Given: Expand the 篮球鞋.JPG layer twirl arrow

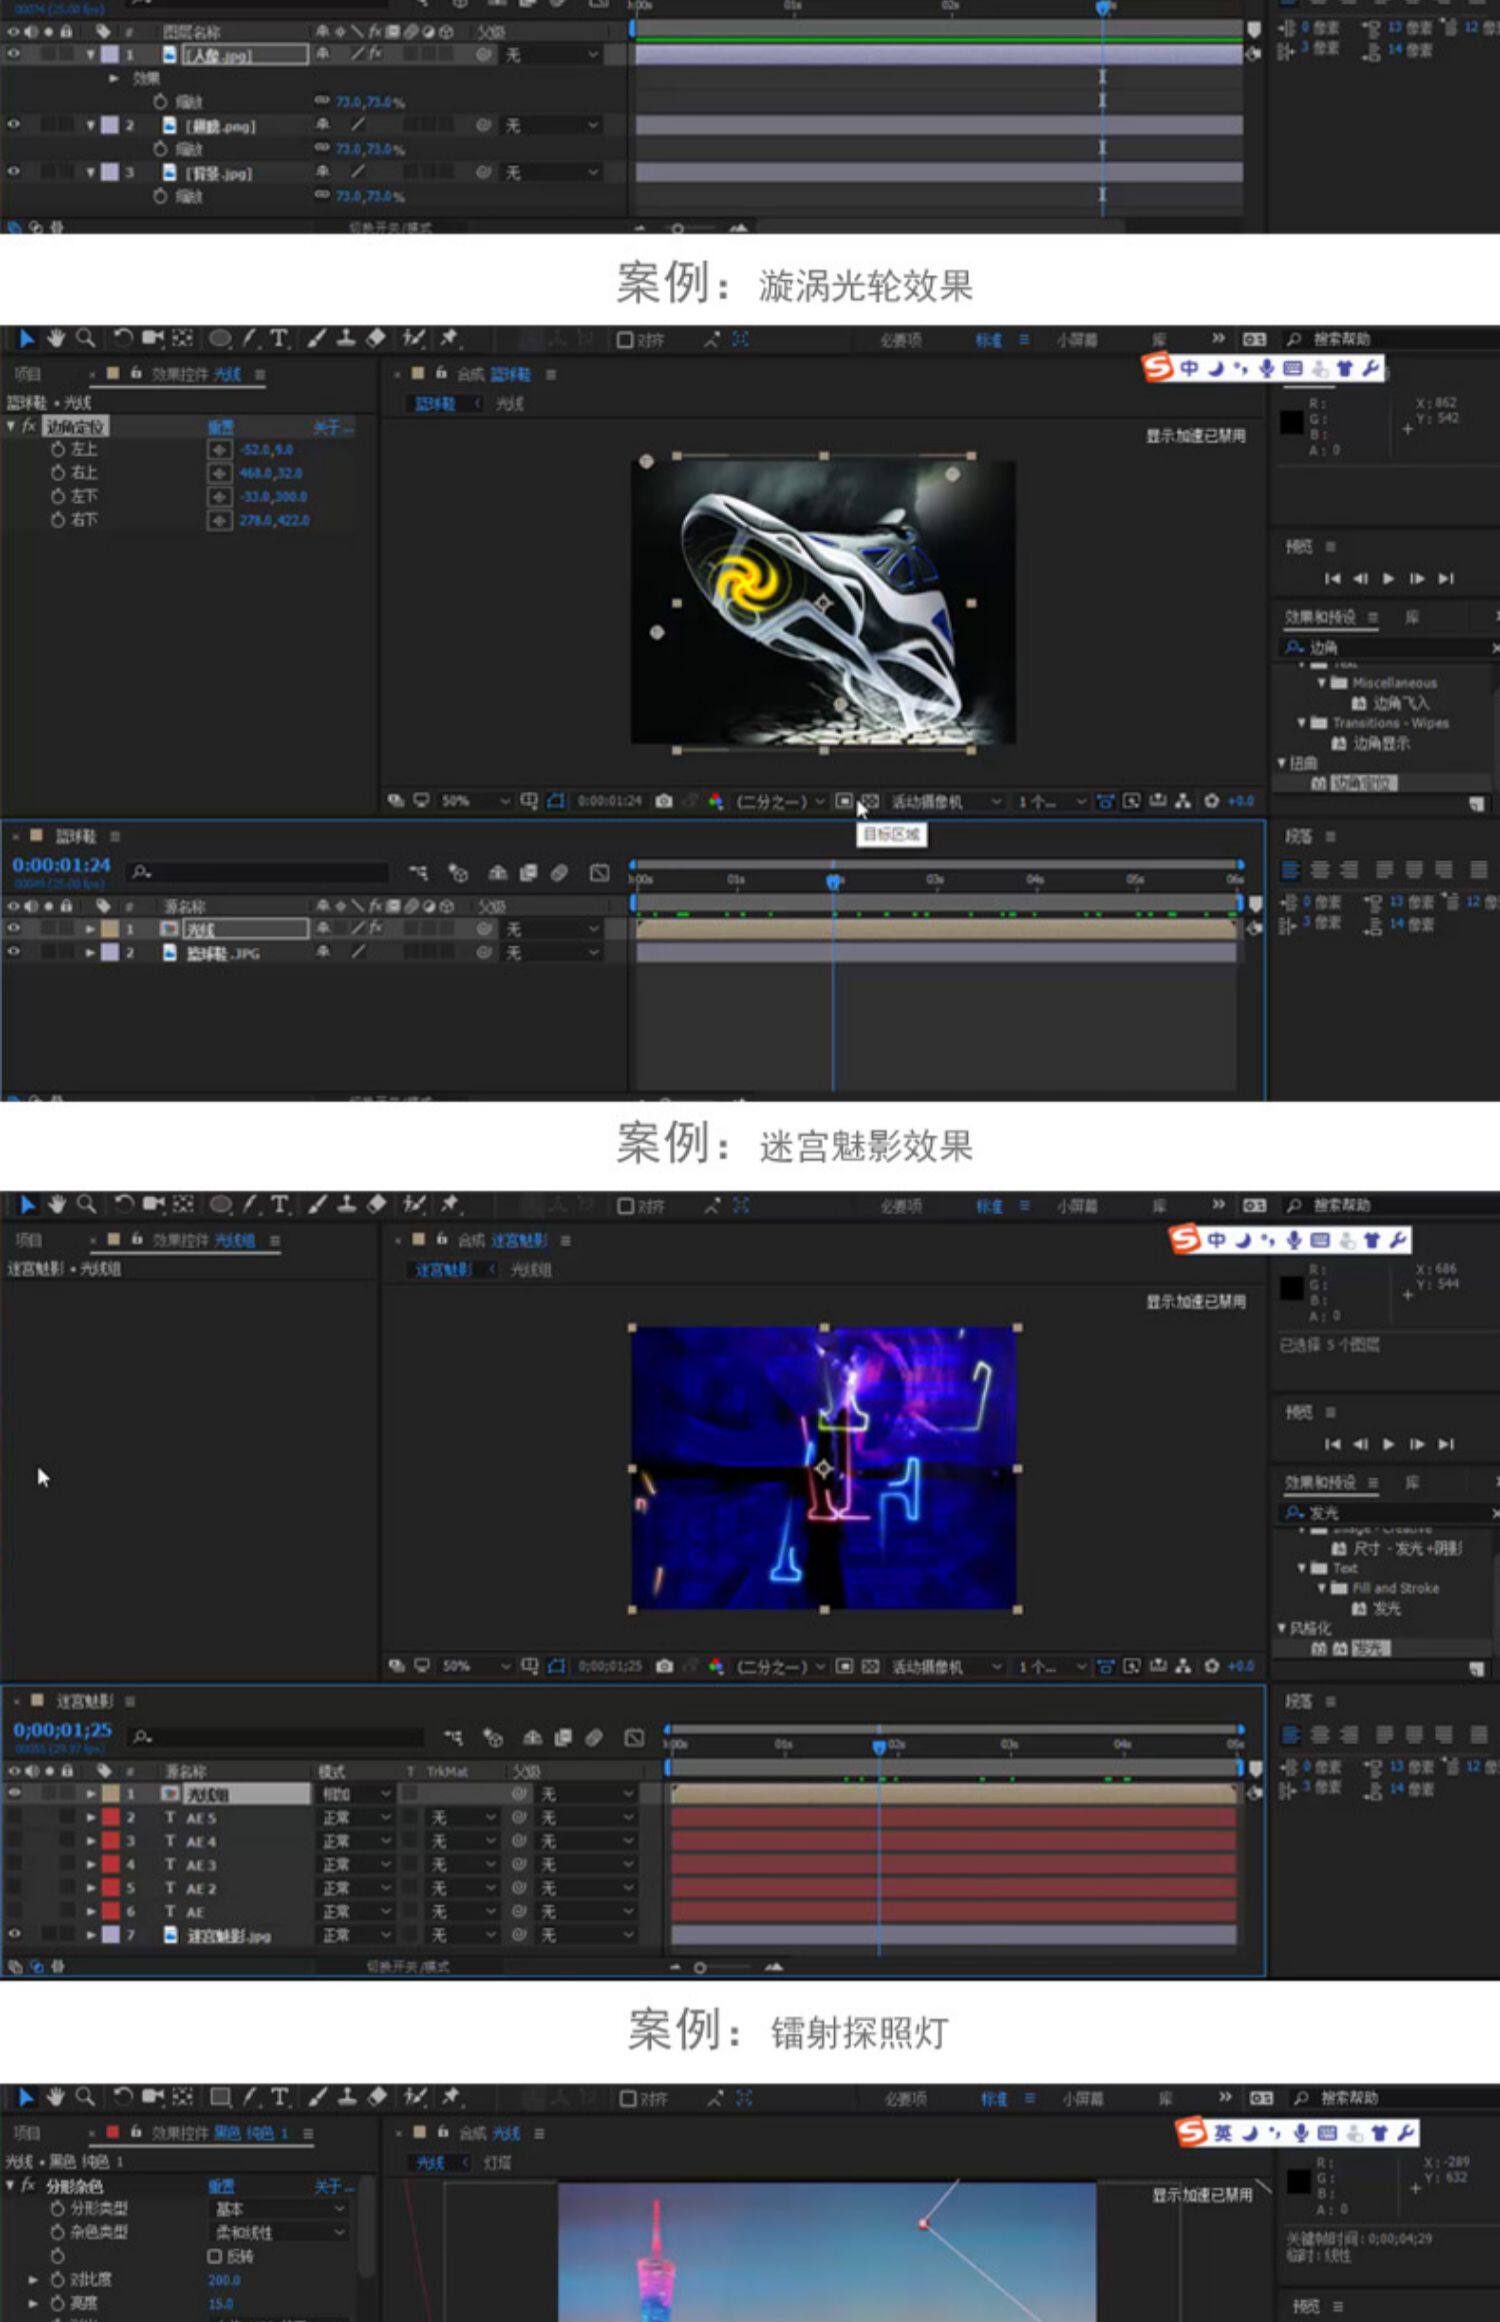Looking at the screenshot, I should coord(90,953).
